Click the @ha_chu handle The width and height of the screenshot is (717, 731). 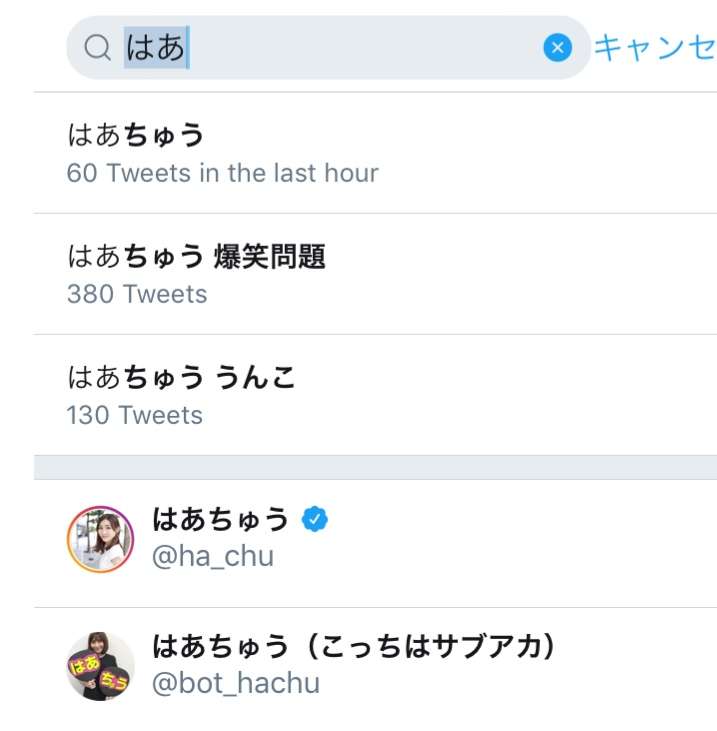(x=213, y=556)
